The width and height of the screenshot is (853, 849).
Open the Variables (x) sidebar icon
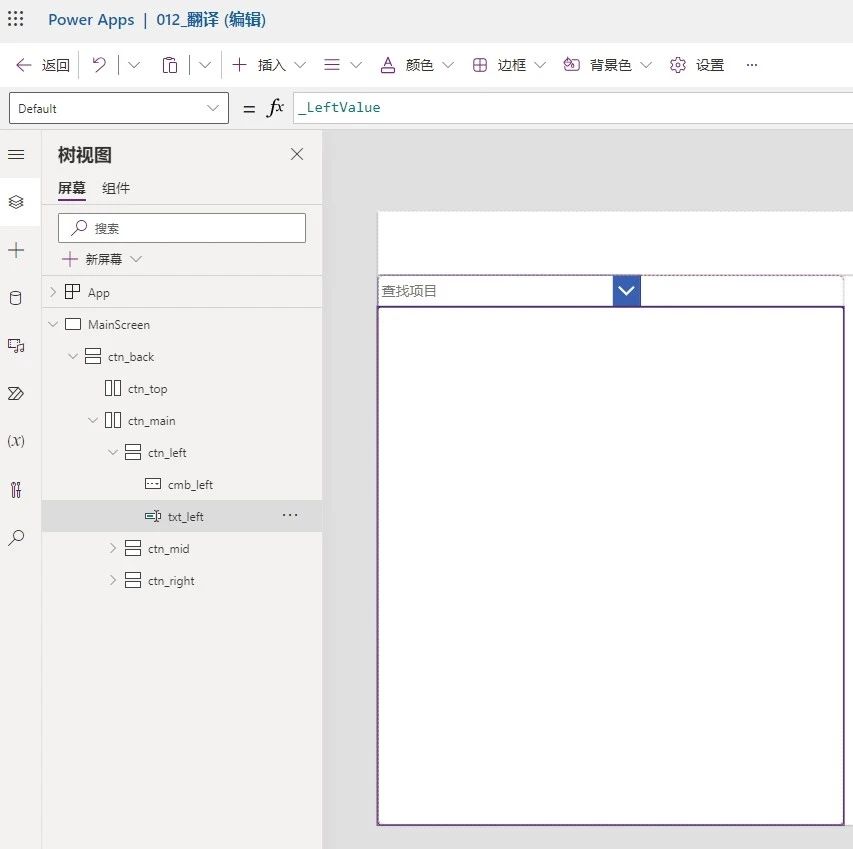tap(16, 441)
